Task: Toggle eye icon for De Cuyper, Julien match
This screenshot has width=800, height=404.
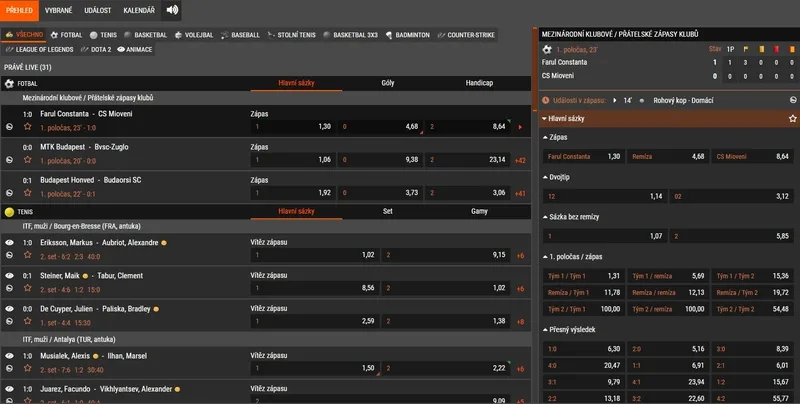Action: (10, 308)
